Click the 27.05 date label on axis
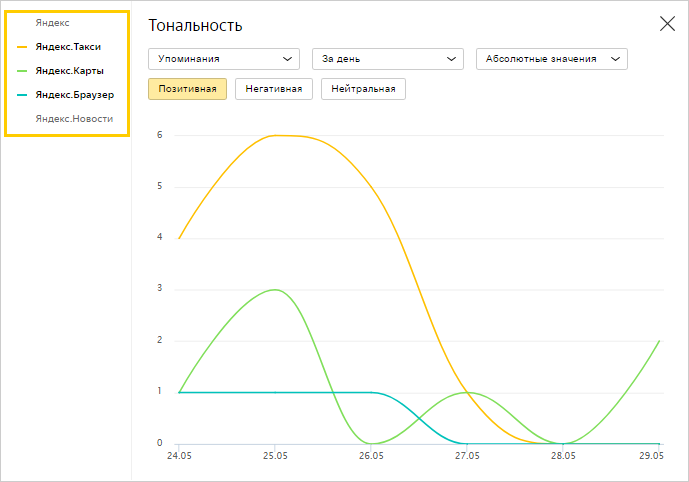Screen dimensions: 689x482 click(x=467, y=456)
